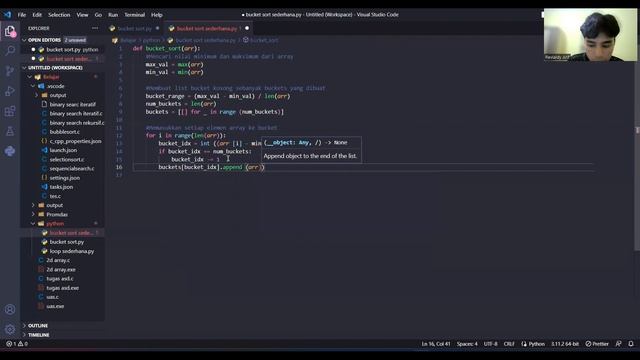
Task: Open the Go menu
Action: 98,15
